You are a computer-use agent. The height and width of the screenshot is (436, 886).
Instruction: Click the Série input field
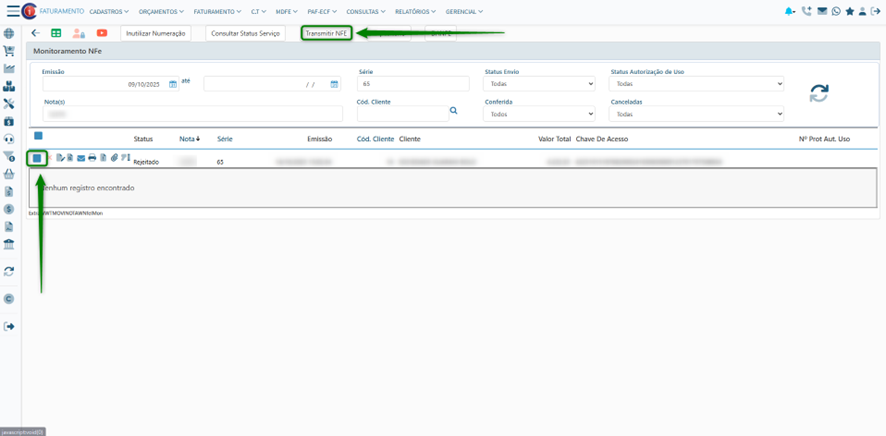pos(412,84)
